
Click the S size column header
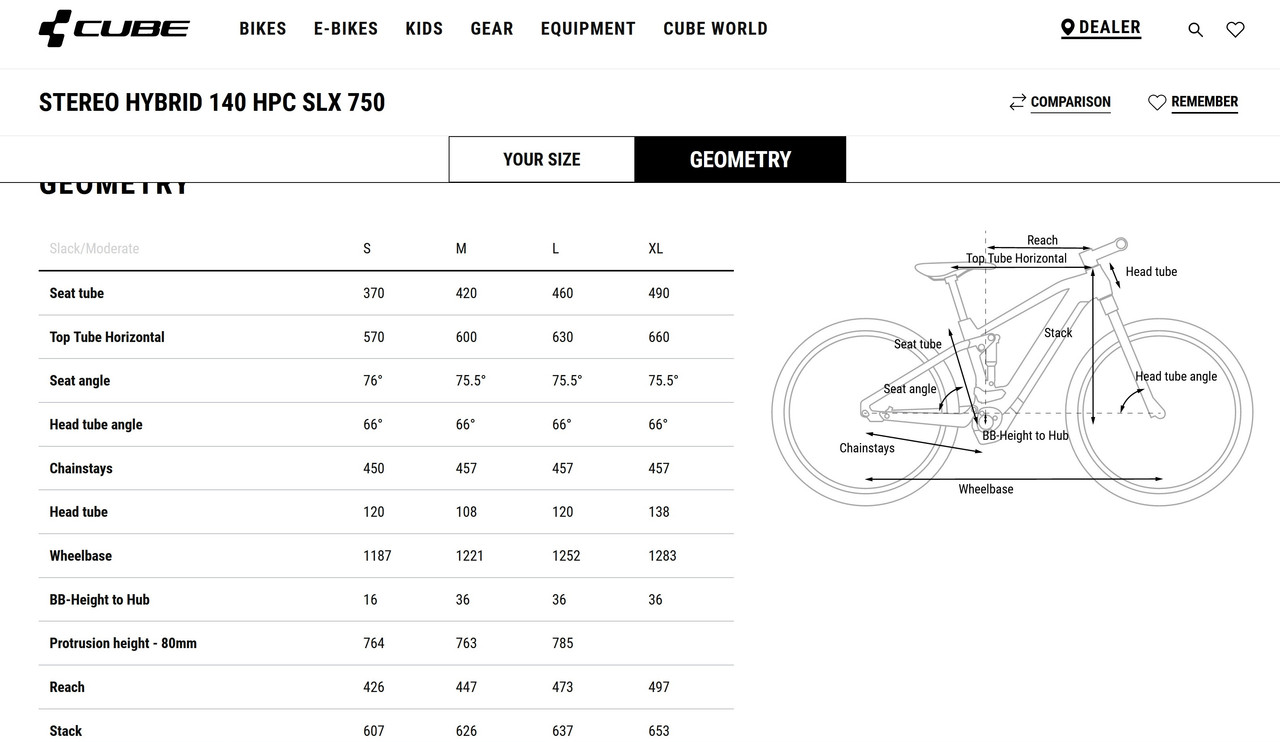367,248
